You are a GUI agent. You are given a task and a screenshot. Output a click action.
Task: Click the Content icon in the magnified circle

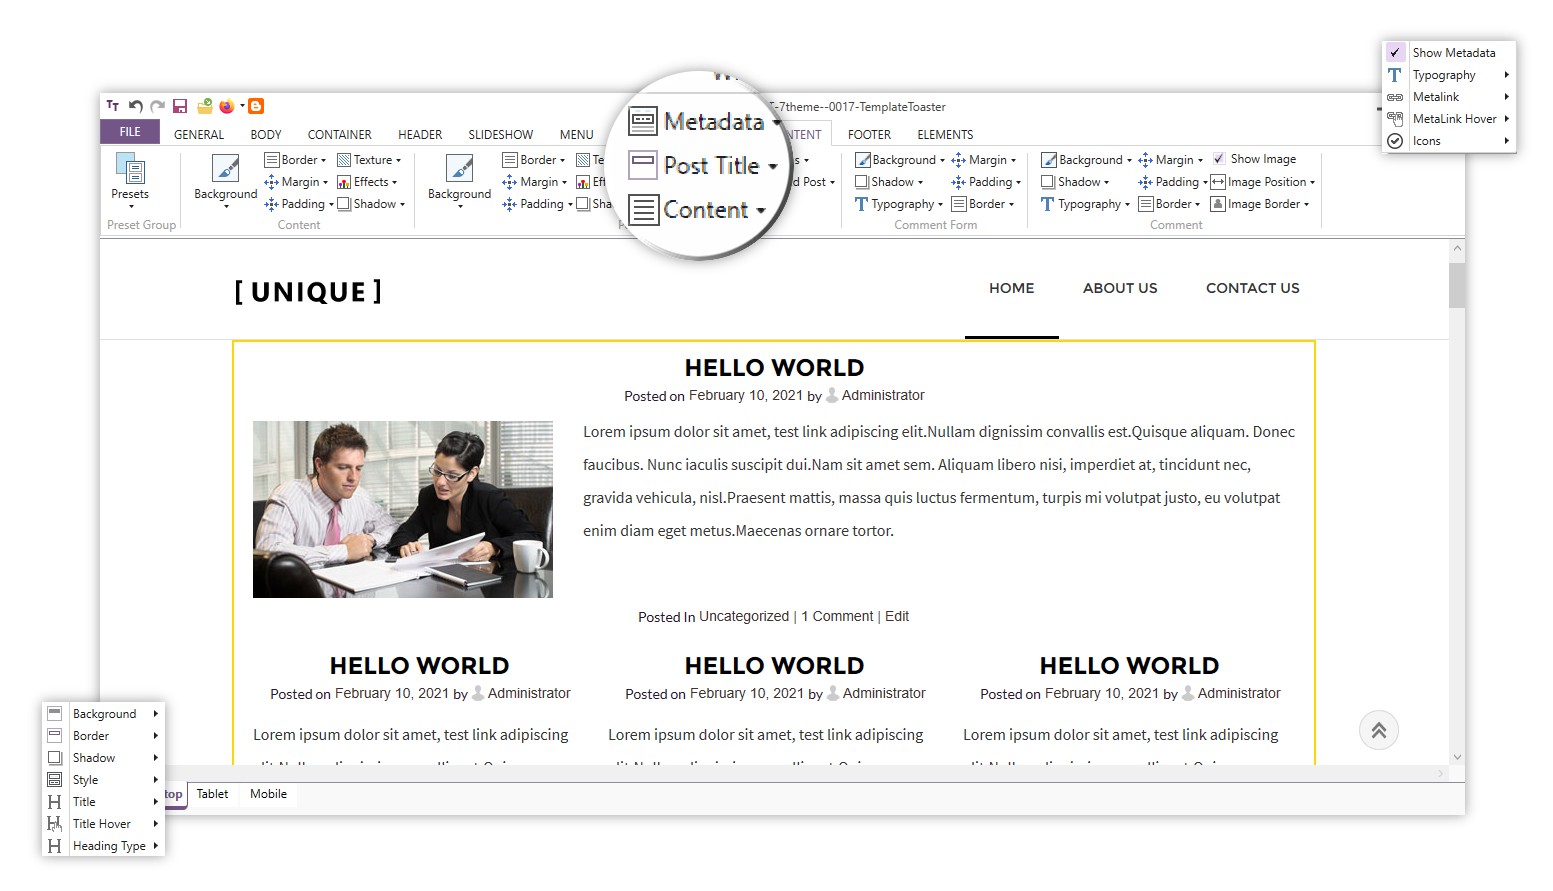click(x=644, y=210)
